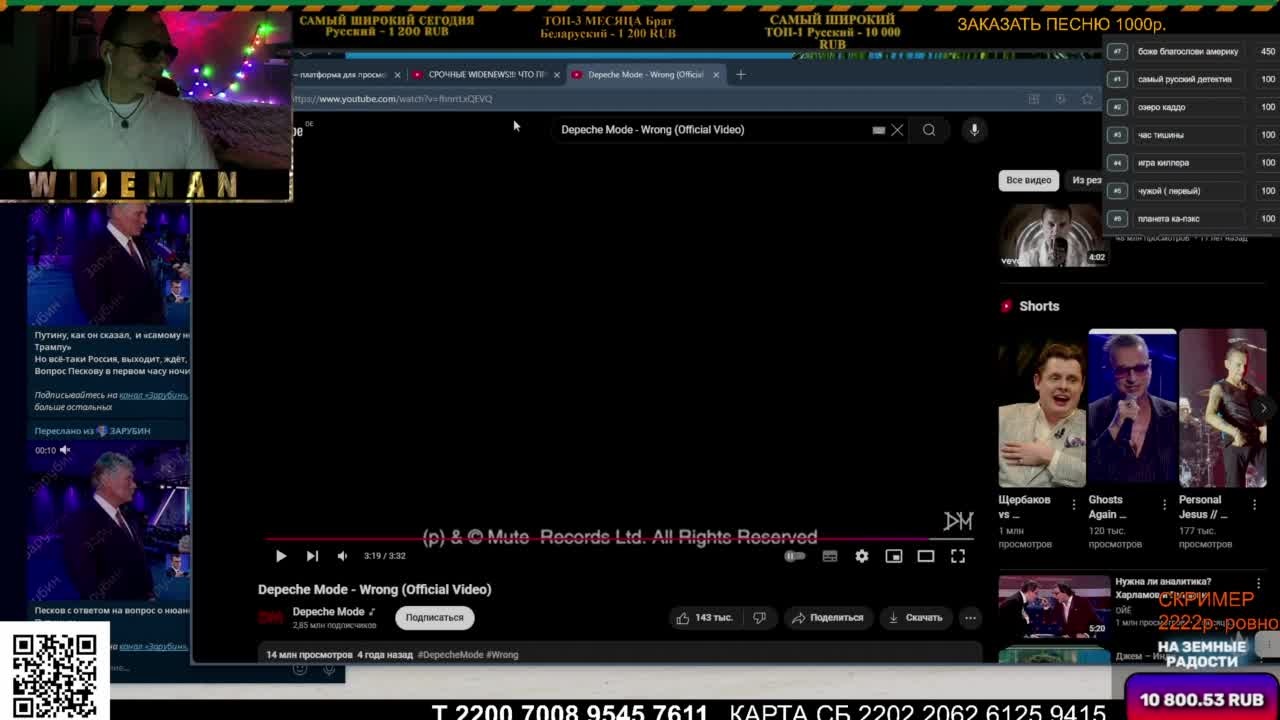Download the video via Скачать

[916, 618]
